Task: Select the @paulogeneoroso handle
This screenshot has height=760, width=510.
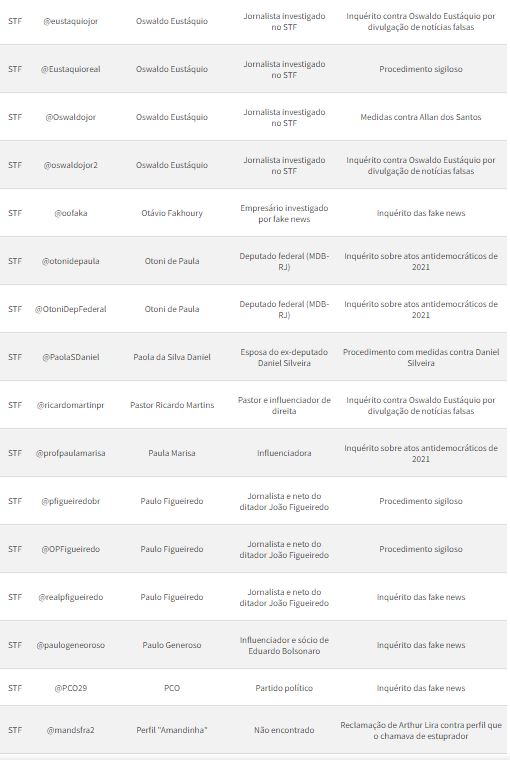Action: tap(71, 645)
